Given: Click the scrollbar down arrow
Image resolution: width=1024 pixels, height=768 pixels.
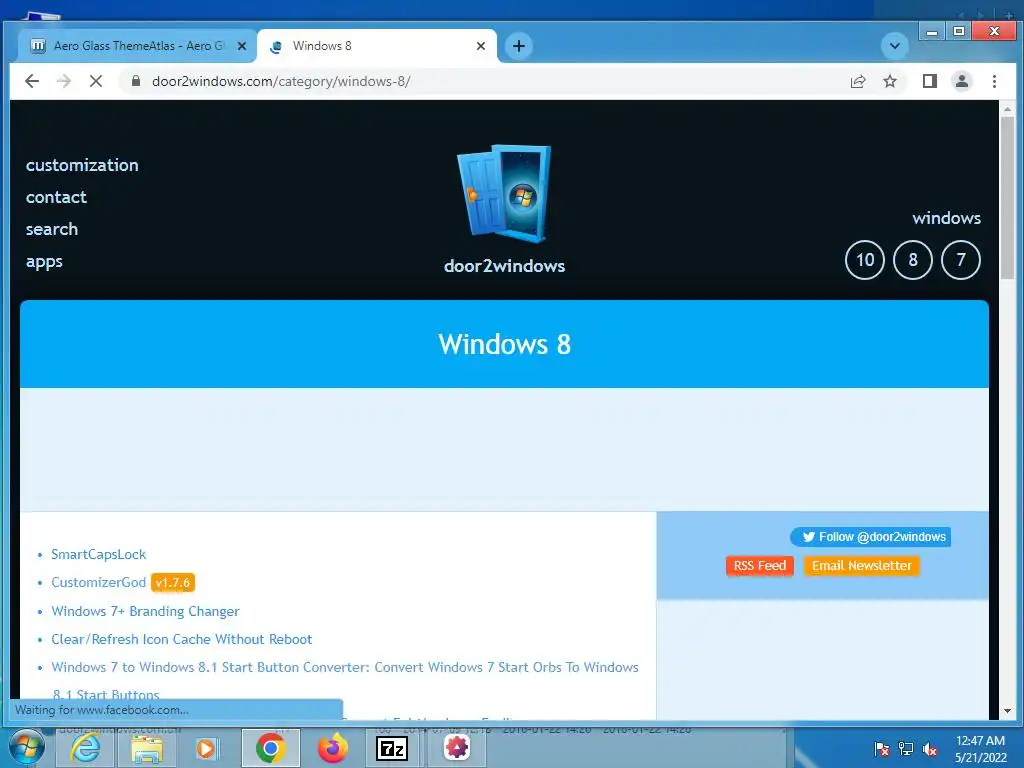Looking at the screenshot, I should click(x=1007, y=711).
